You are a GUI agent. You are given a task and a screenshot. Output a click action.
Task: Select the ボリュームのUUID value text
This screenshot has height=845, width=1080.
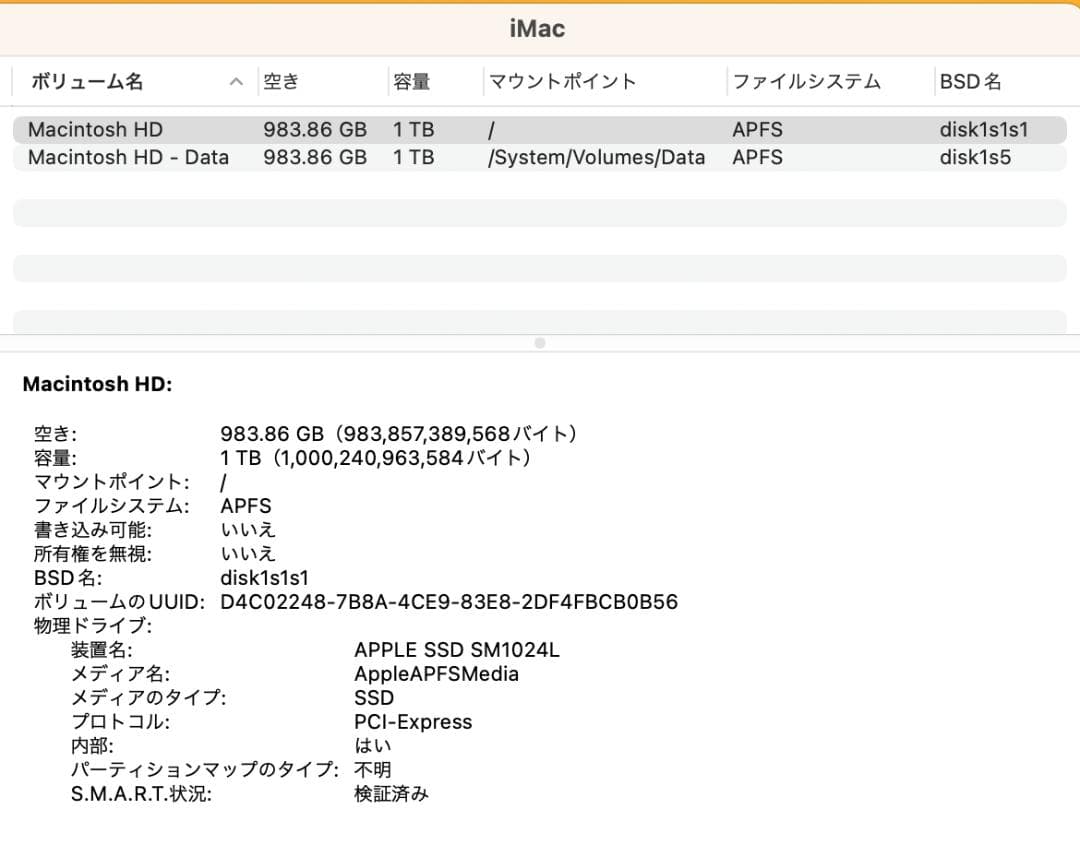tap(450, 602)
